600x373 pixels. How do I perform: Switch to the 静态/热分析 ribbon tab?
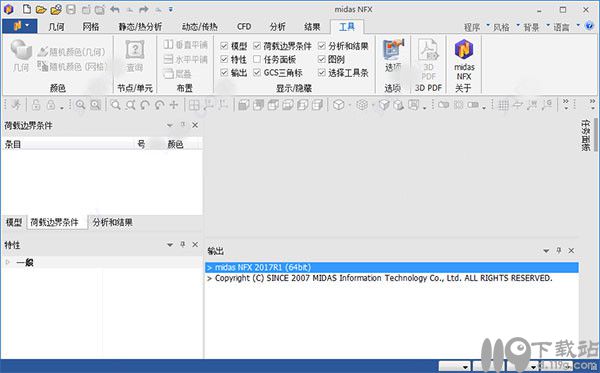click(x=140, y=27)
